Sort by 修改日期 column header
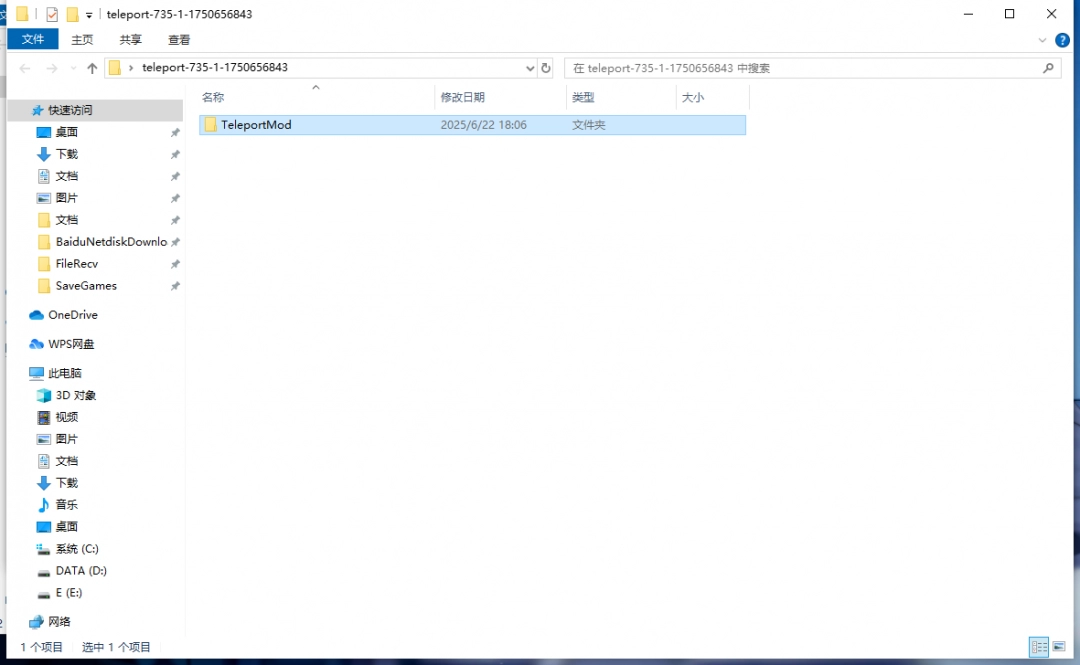 tap(462, 97)
